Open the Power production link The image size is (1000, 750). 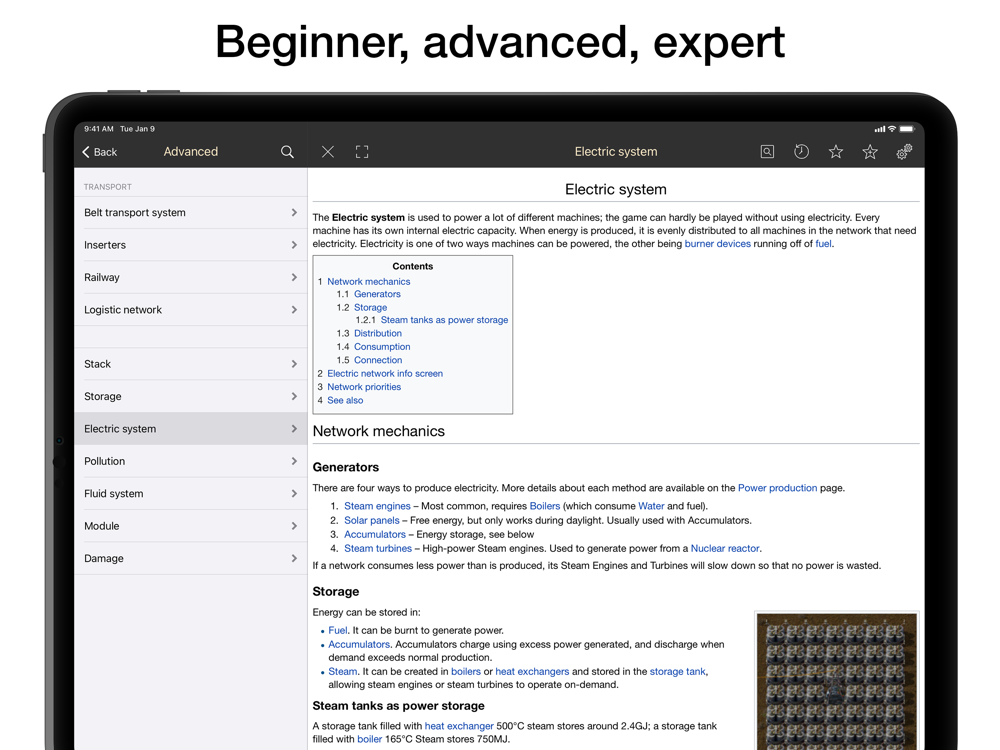[777, 488]
